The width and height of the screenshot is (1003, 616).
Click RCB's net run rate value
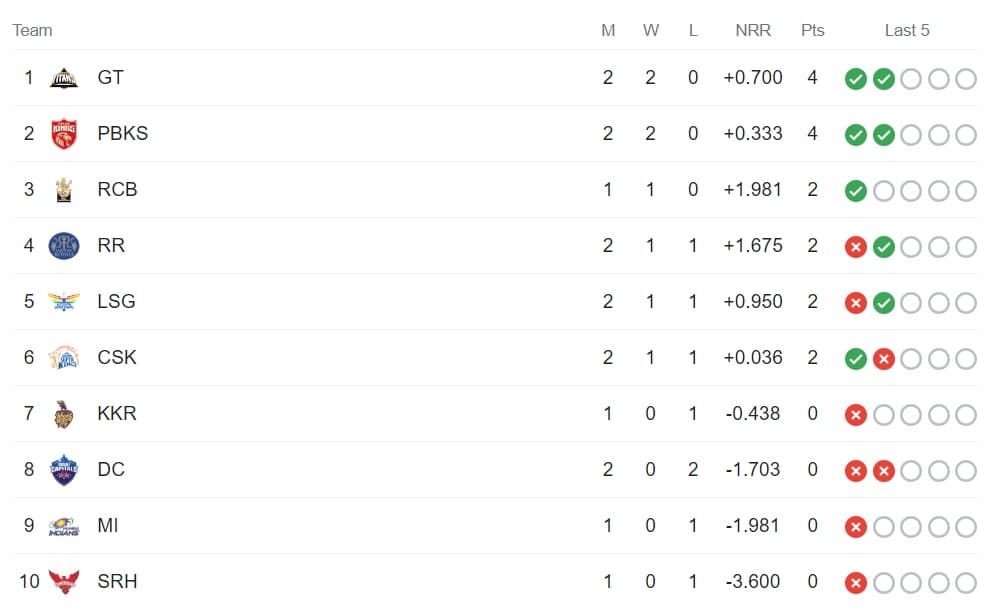pos(753,190)
